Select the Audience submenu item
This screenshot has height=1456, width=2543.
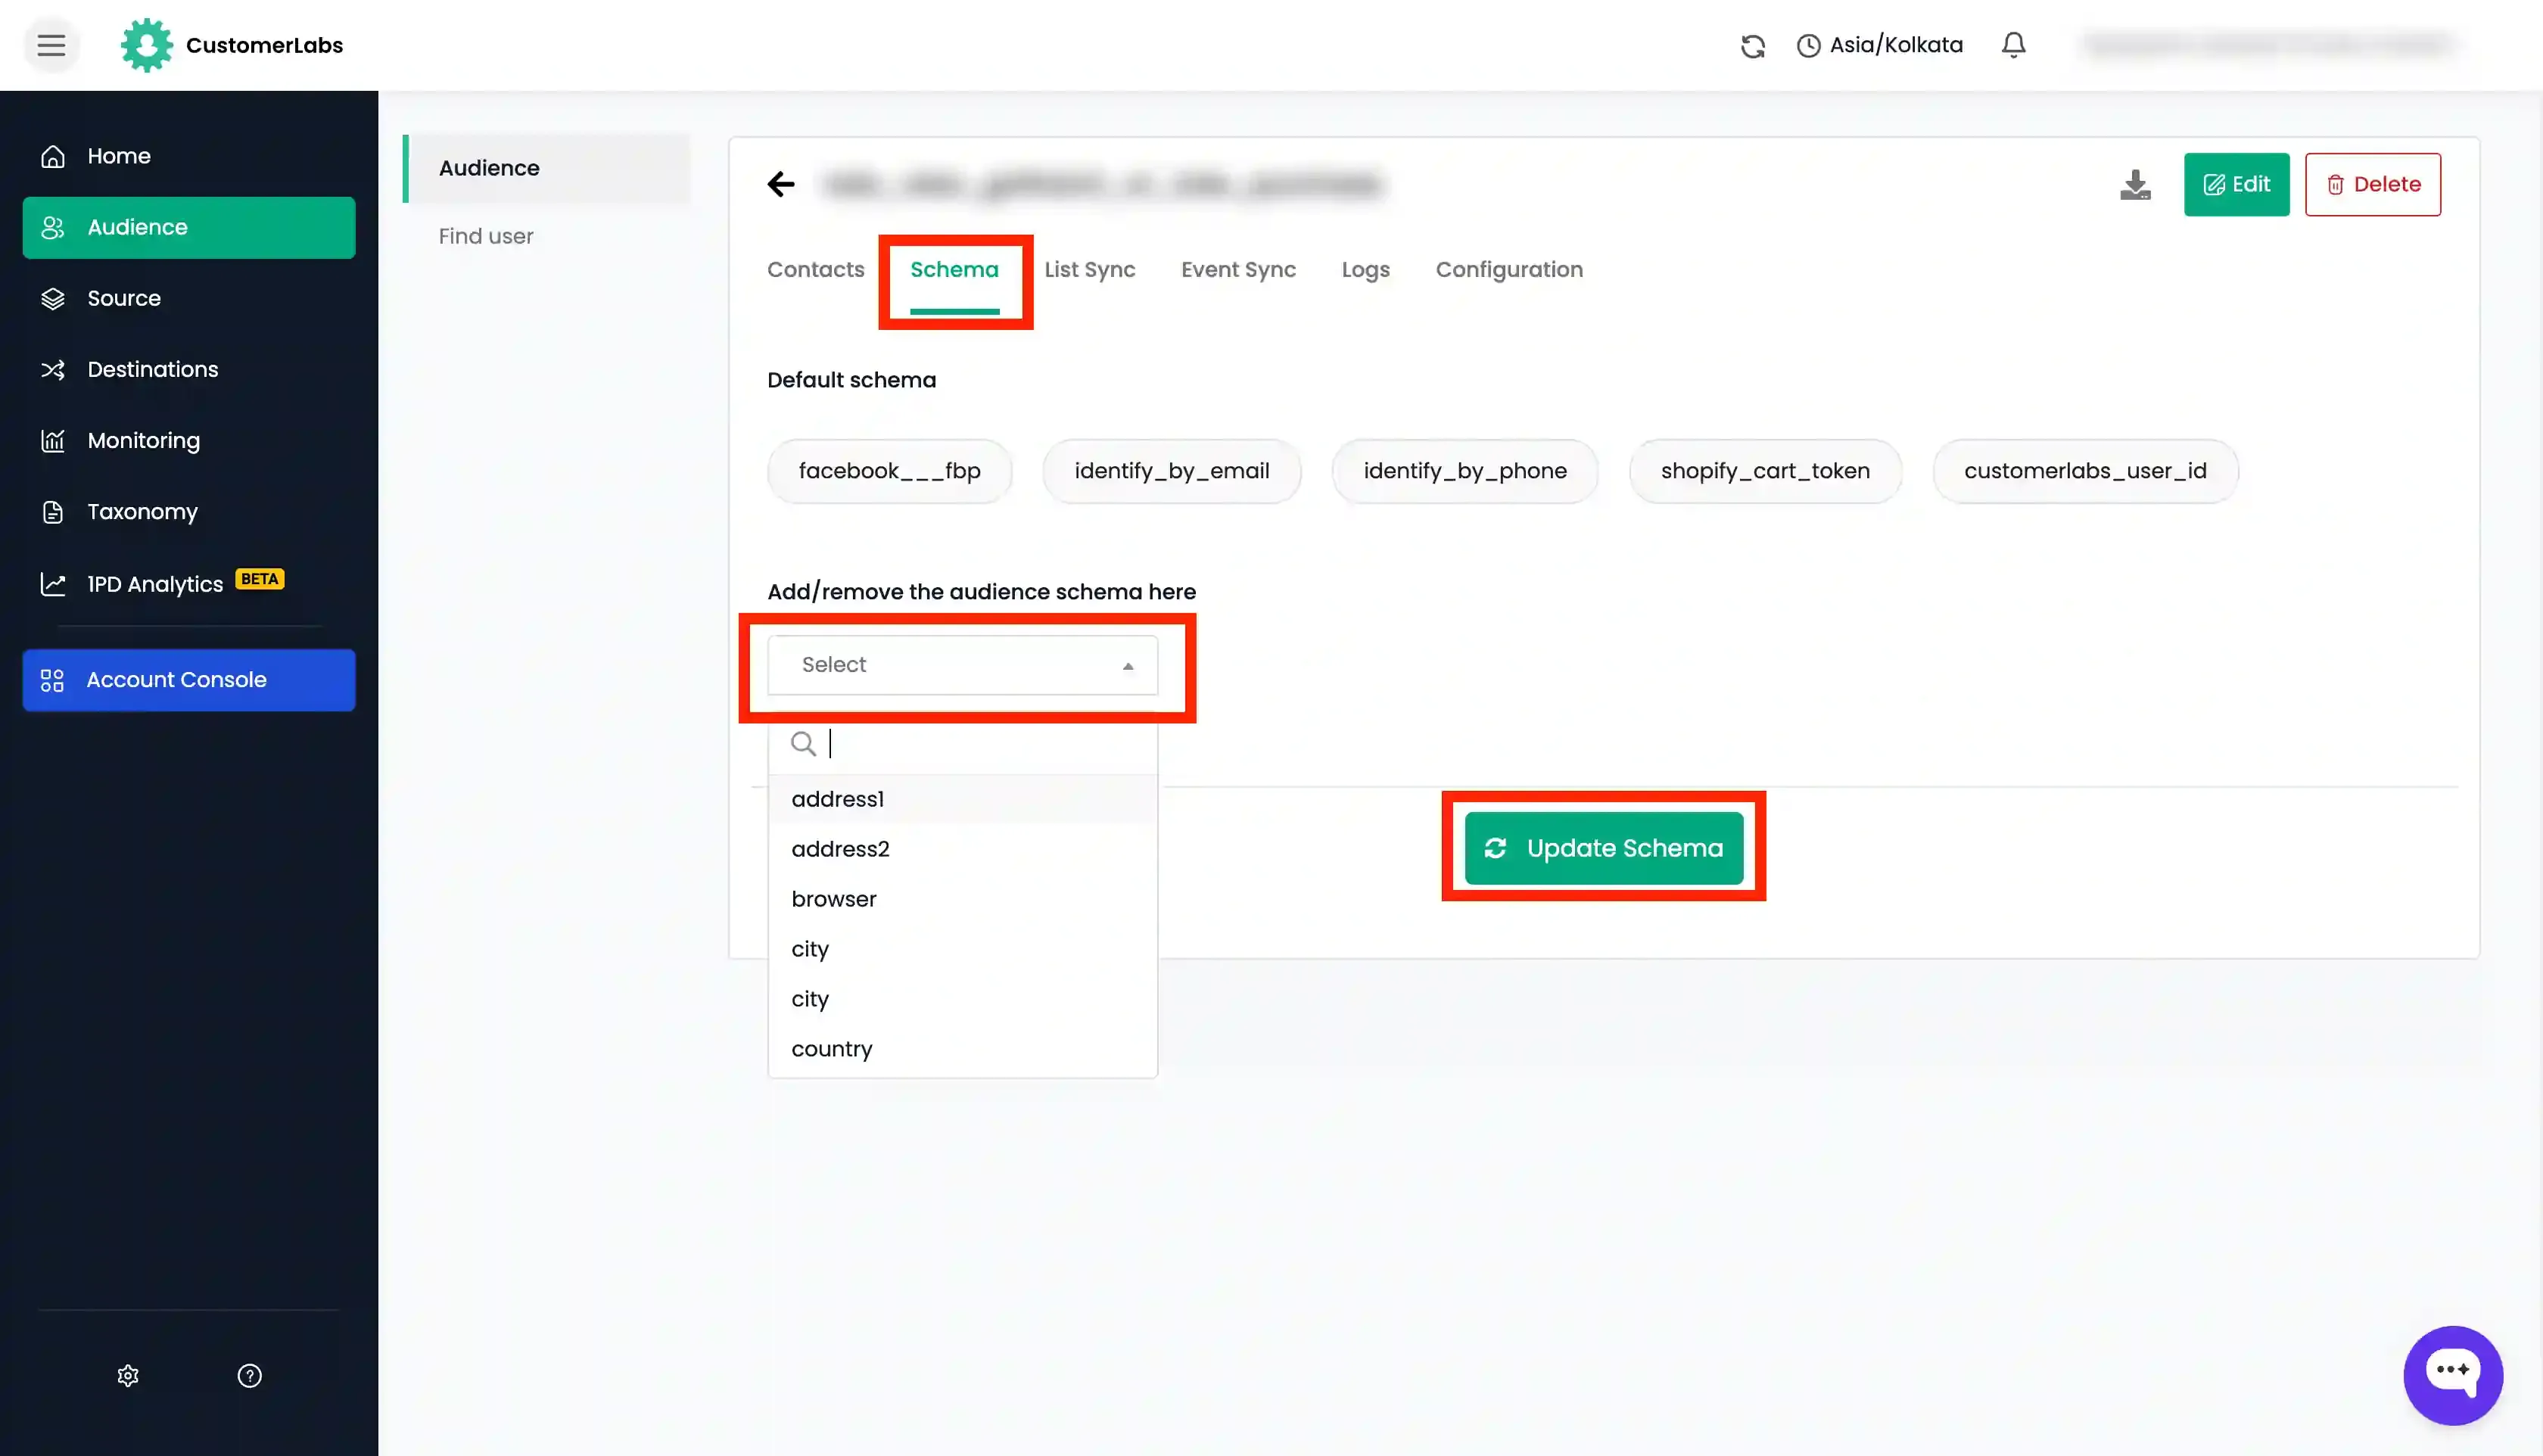tap(547, 168)
